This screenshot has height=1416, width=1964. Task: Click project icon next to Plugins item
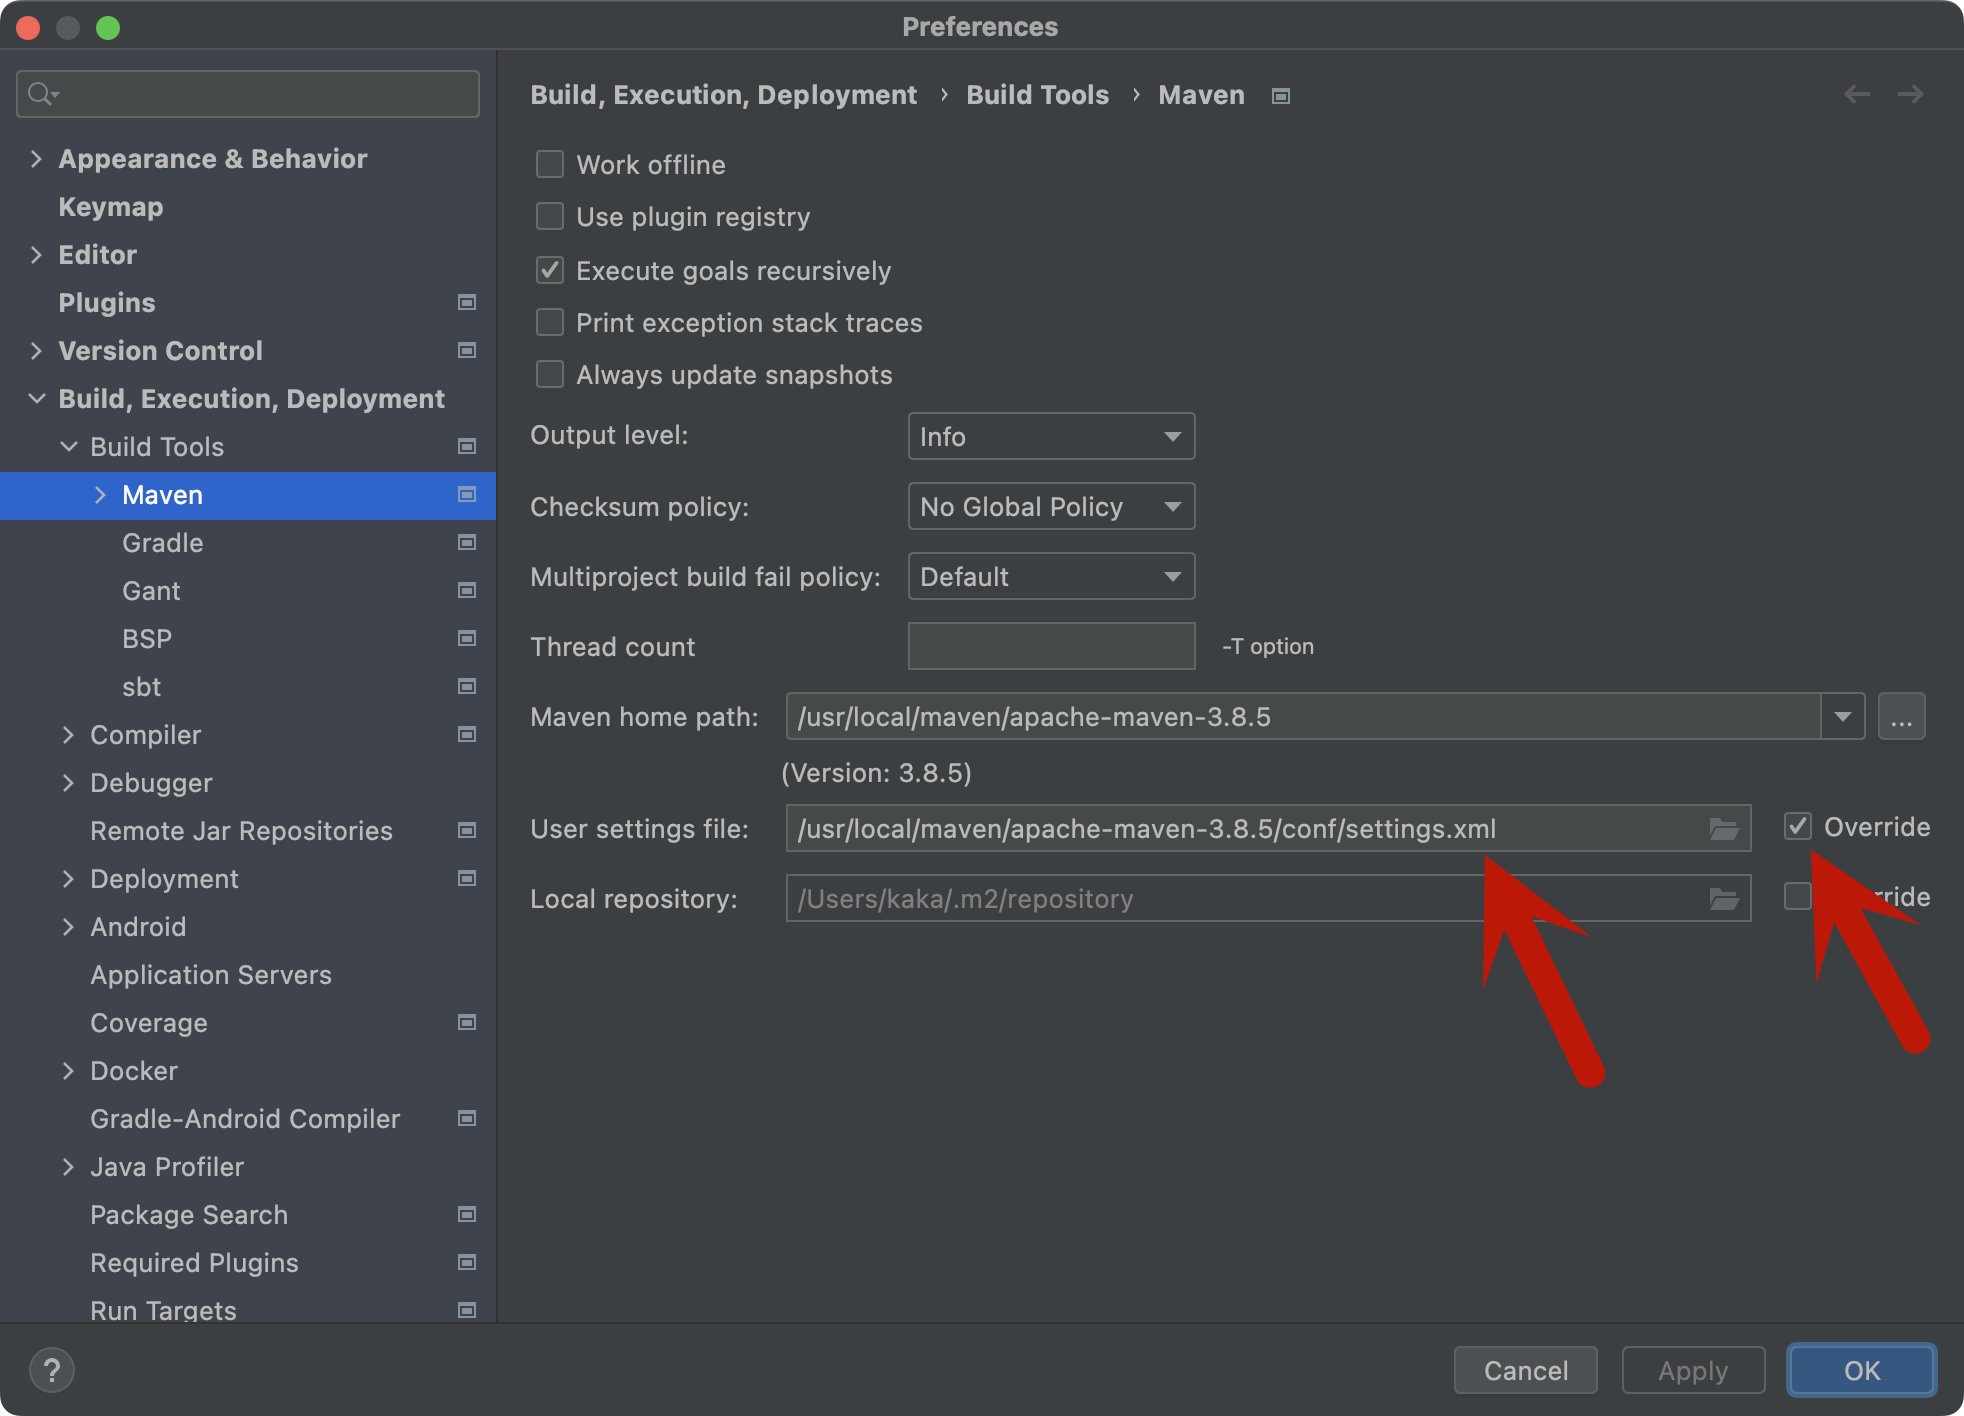pyautogui.click(x=466, y=302)
